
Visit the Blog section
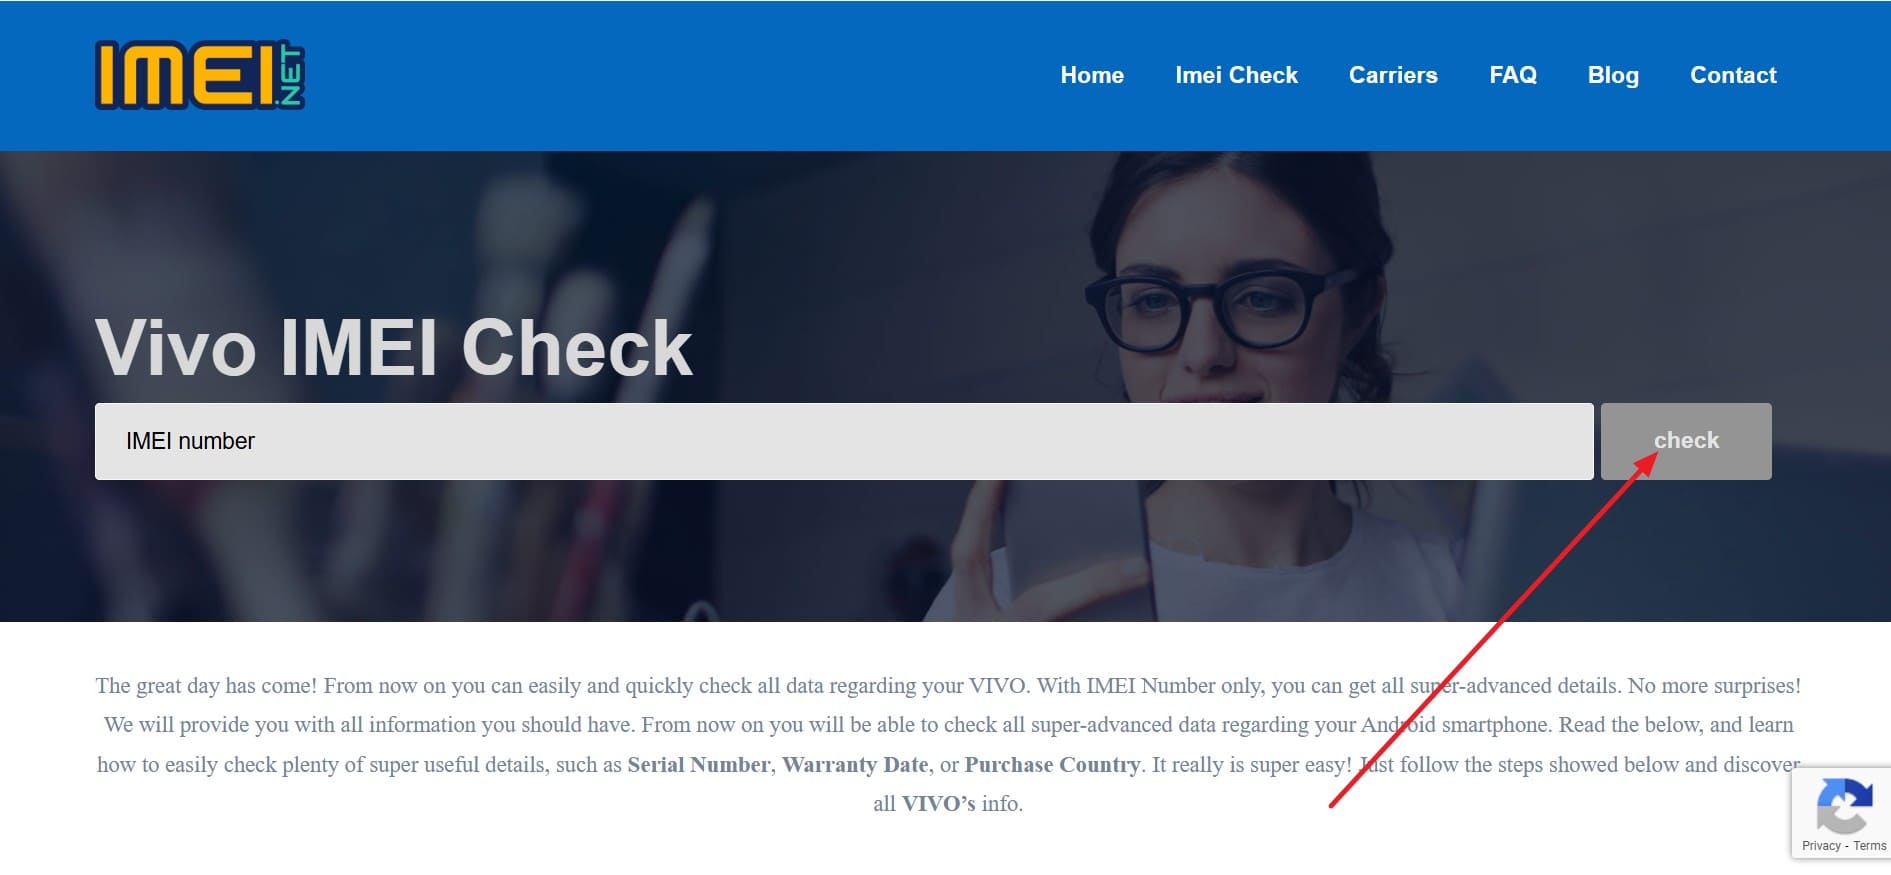coord(1613,75)
